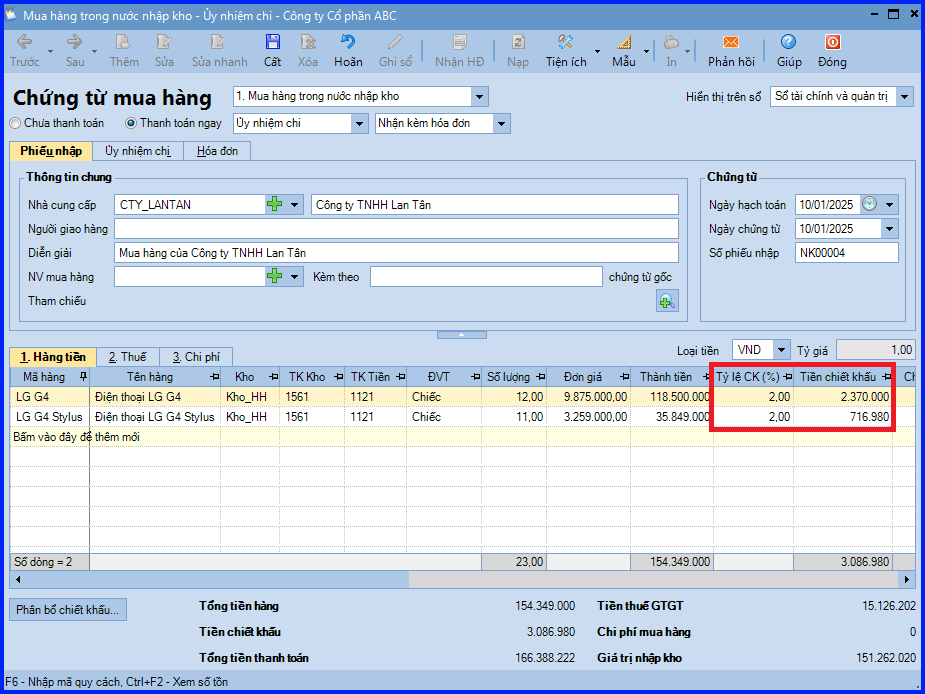Open the 2. Thuế tab
Viewport: 925px width, 694px height.
[x=127, y=357]
